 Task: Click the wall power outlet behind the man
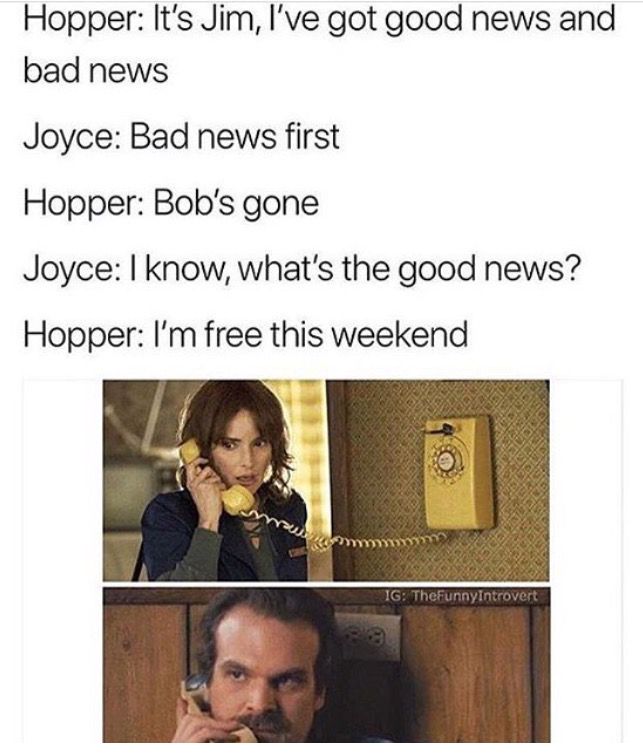[367, 637]
